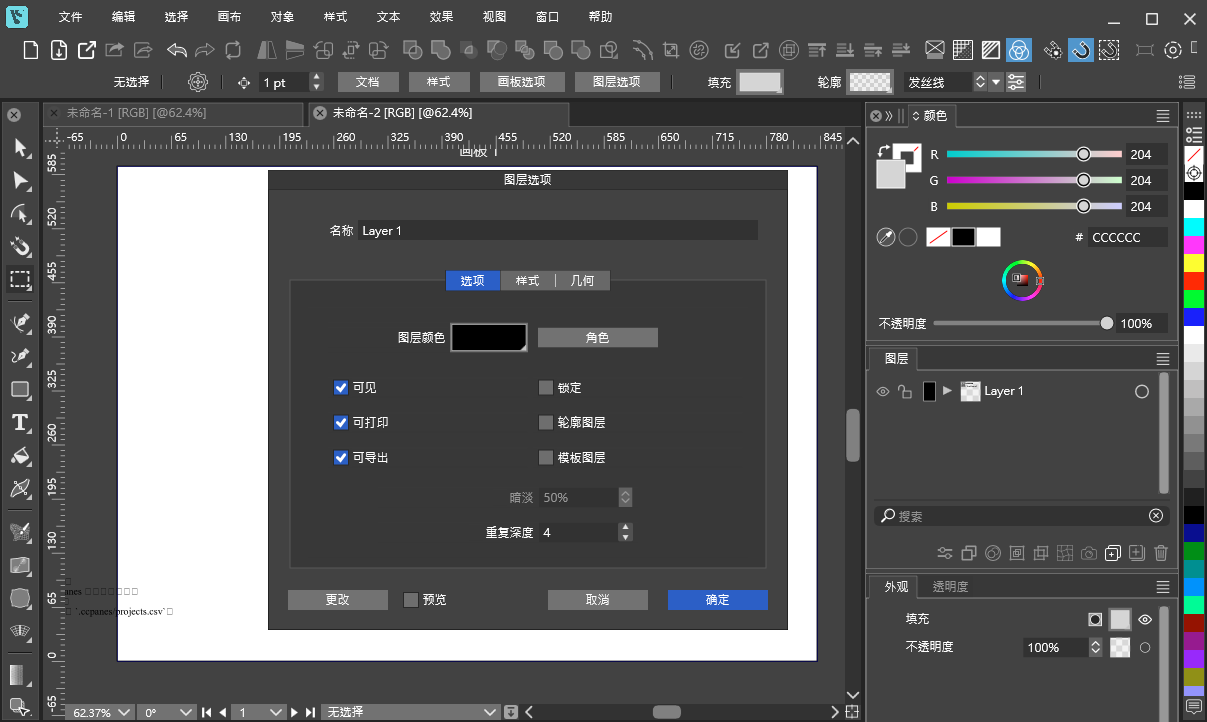Click the 确定 confirm button

point(717,599)
